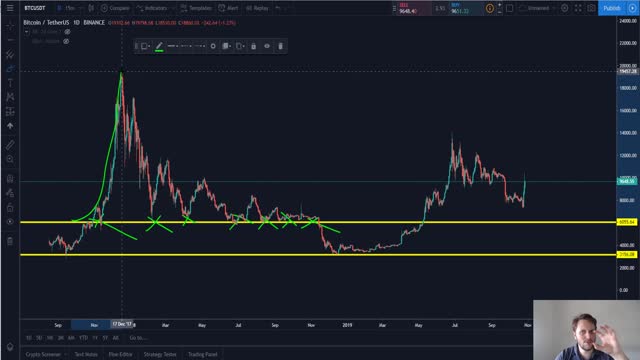Open the bottom-left ideas icon

[10, 347]
